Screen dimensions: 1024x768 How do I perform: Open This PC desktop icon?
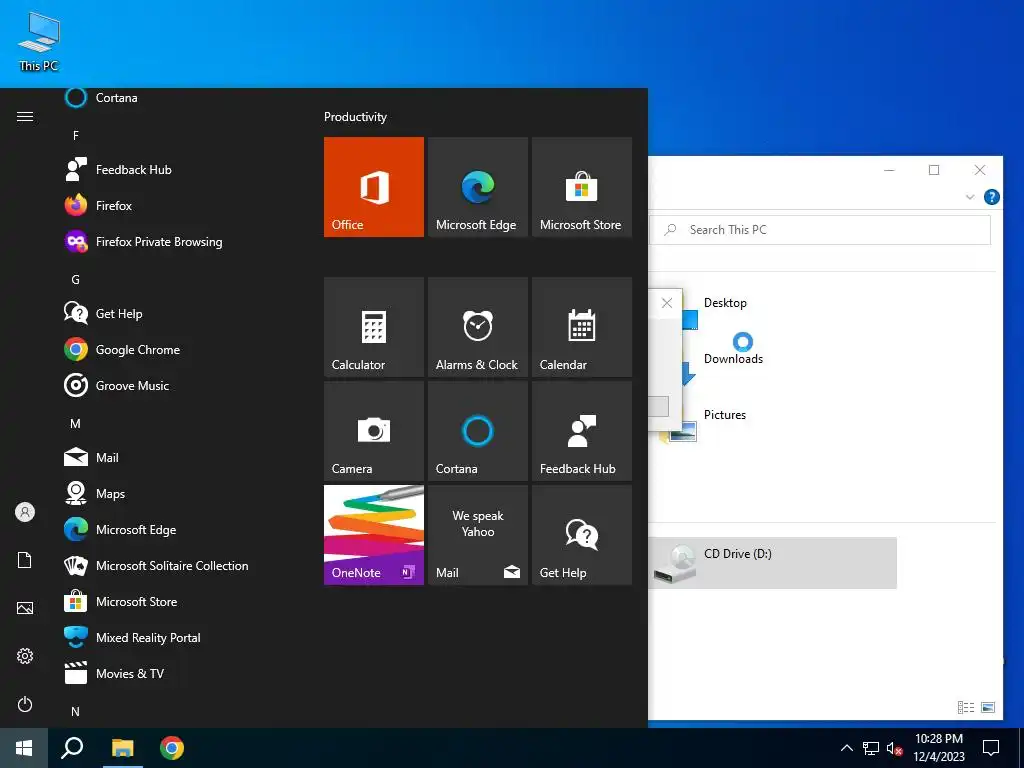39,40
